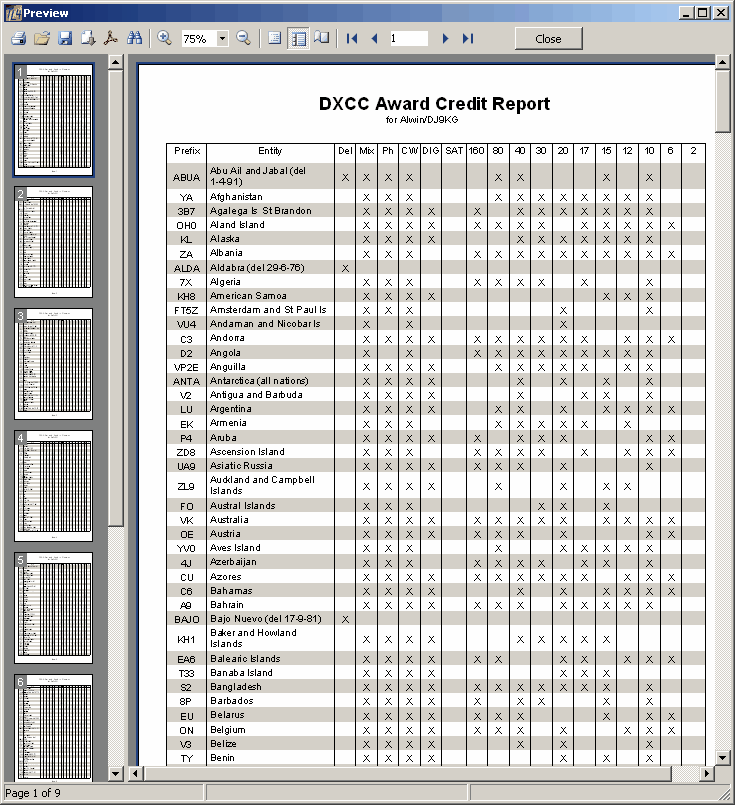735x805 pixels.
Task: Click the page number input field
Action: point(409,39)
